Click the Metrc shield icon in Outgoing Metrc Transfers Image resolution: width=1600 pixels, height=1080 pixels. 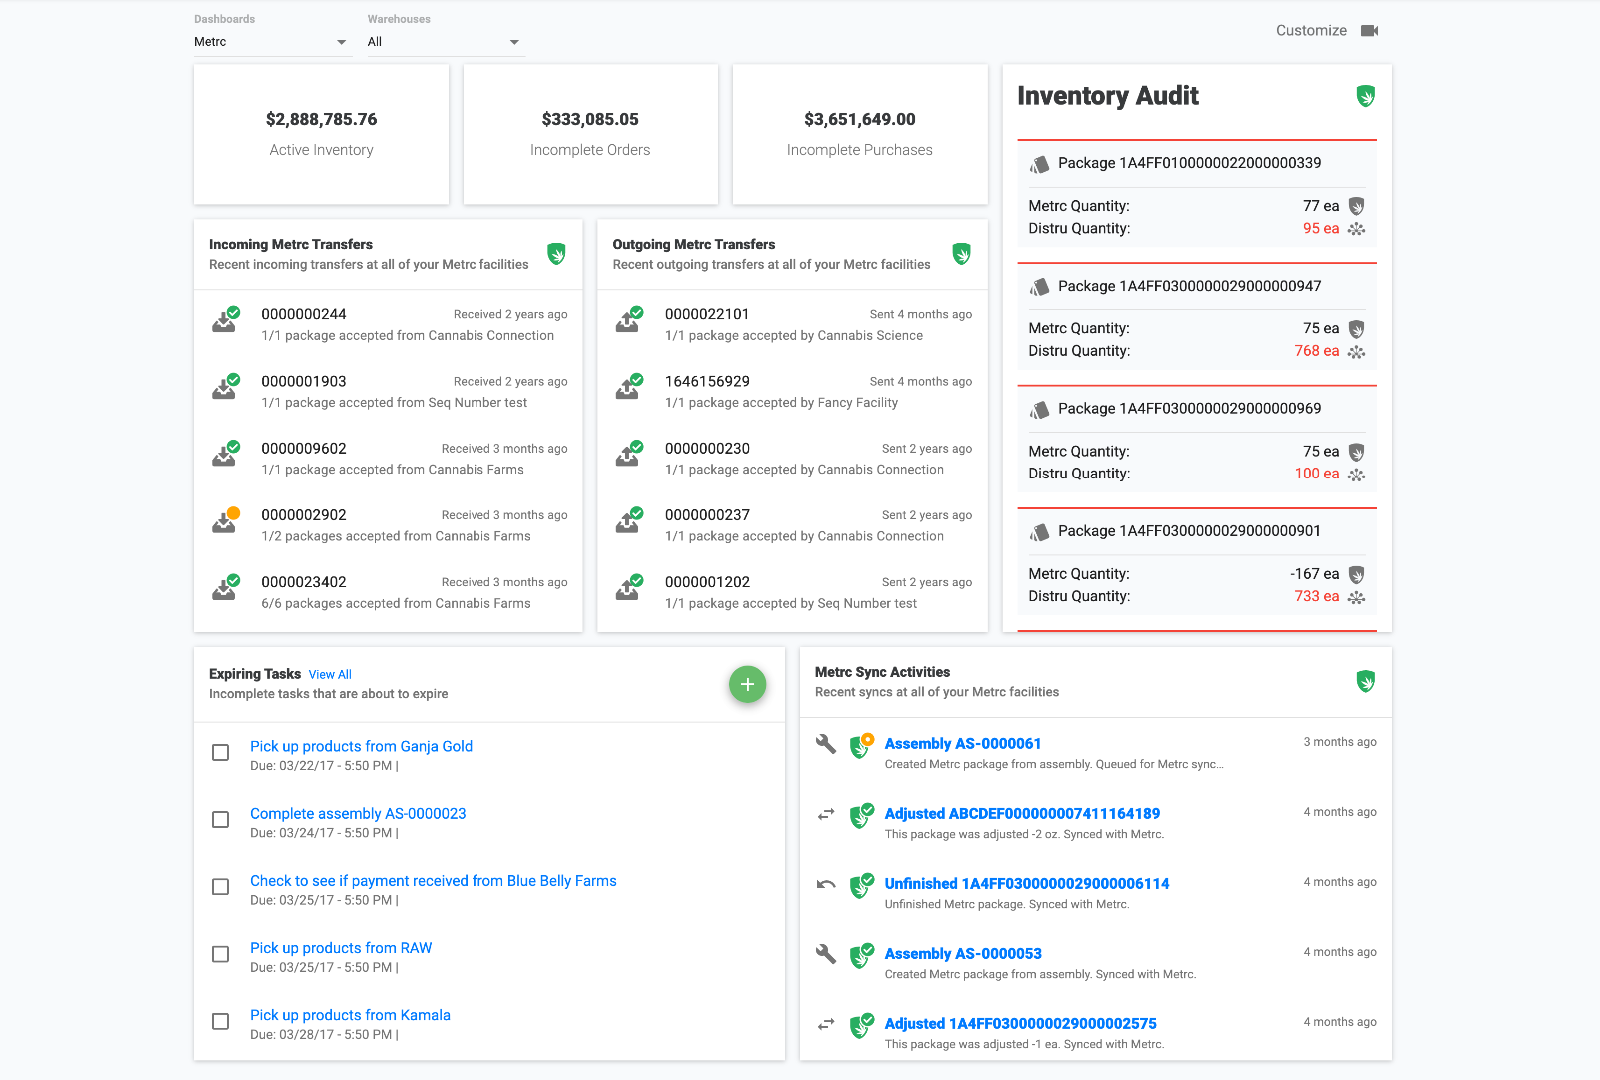tap(961, 254)
